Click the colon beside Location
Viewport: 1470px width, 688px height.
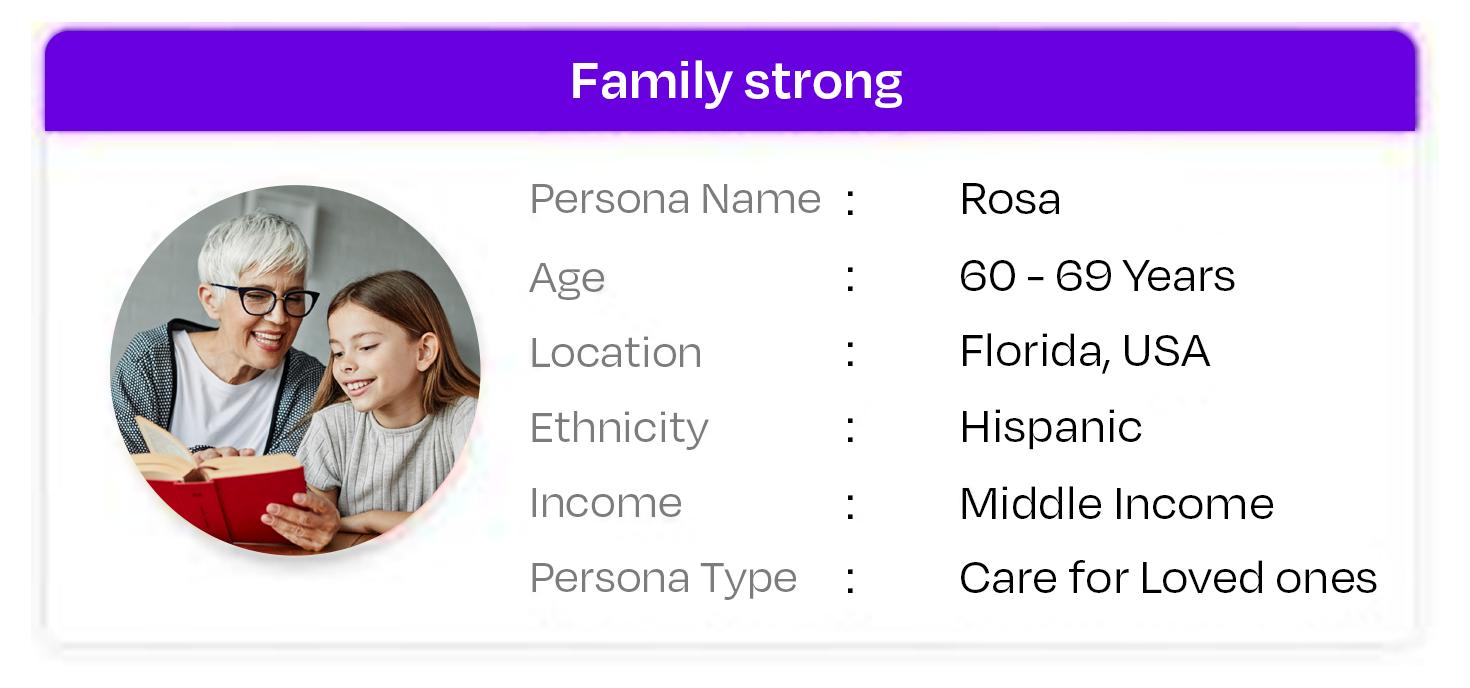tap(850, 355)
